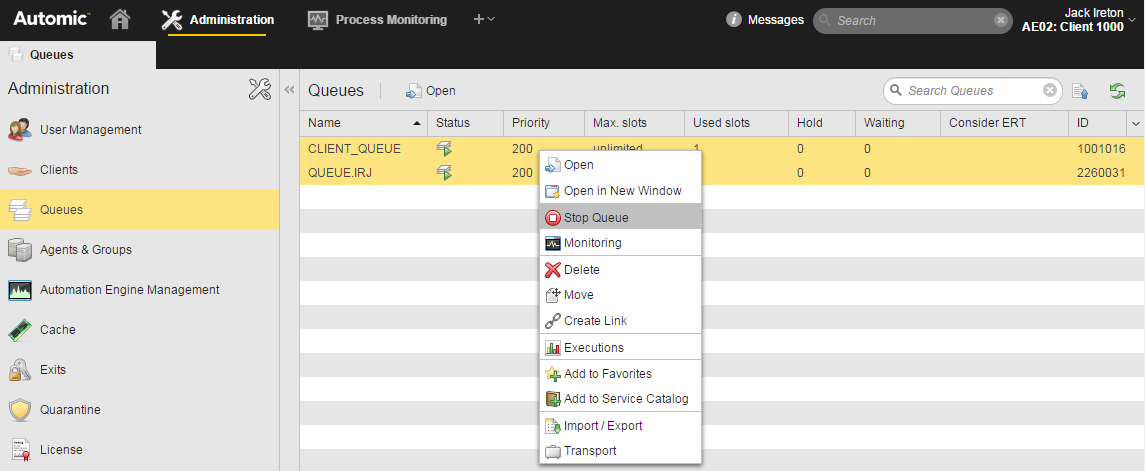Clear the global Search box with X
This screenshot has height=471, width=1145.
pyautogui.click(x=1001, y=20)
